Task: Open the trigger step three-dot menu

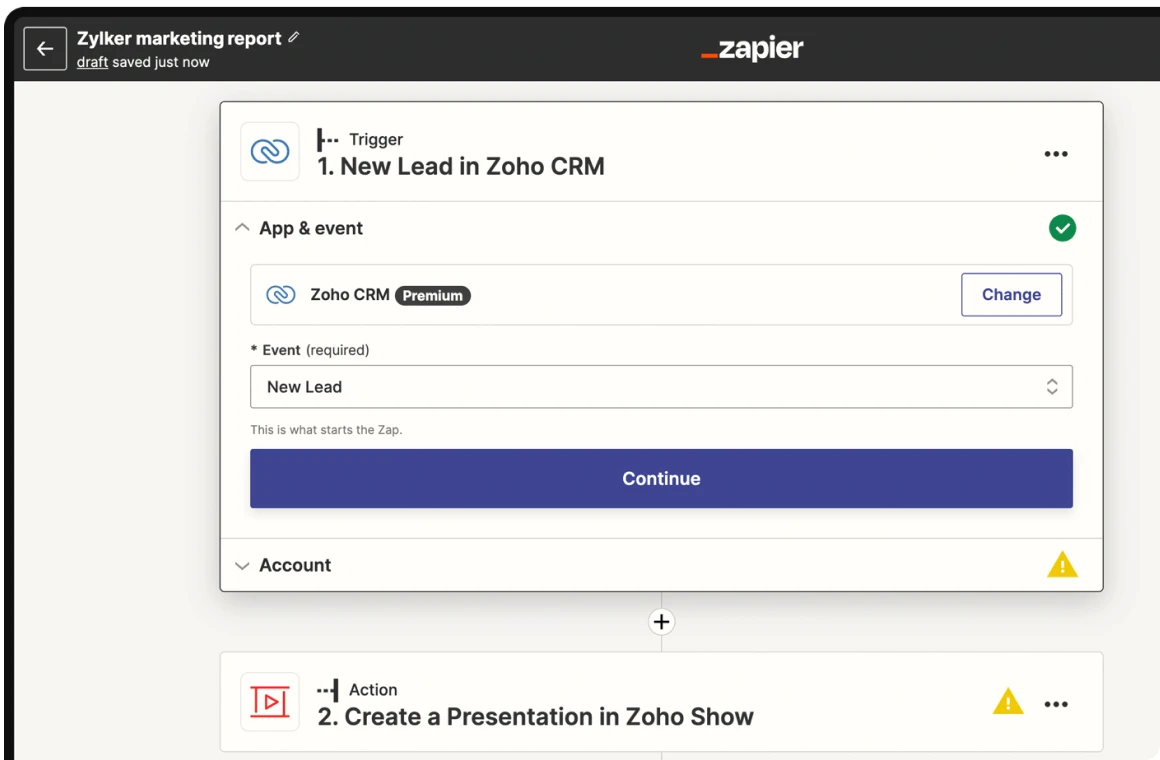Action: [1056, 154]
